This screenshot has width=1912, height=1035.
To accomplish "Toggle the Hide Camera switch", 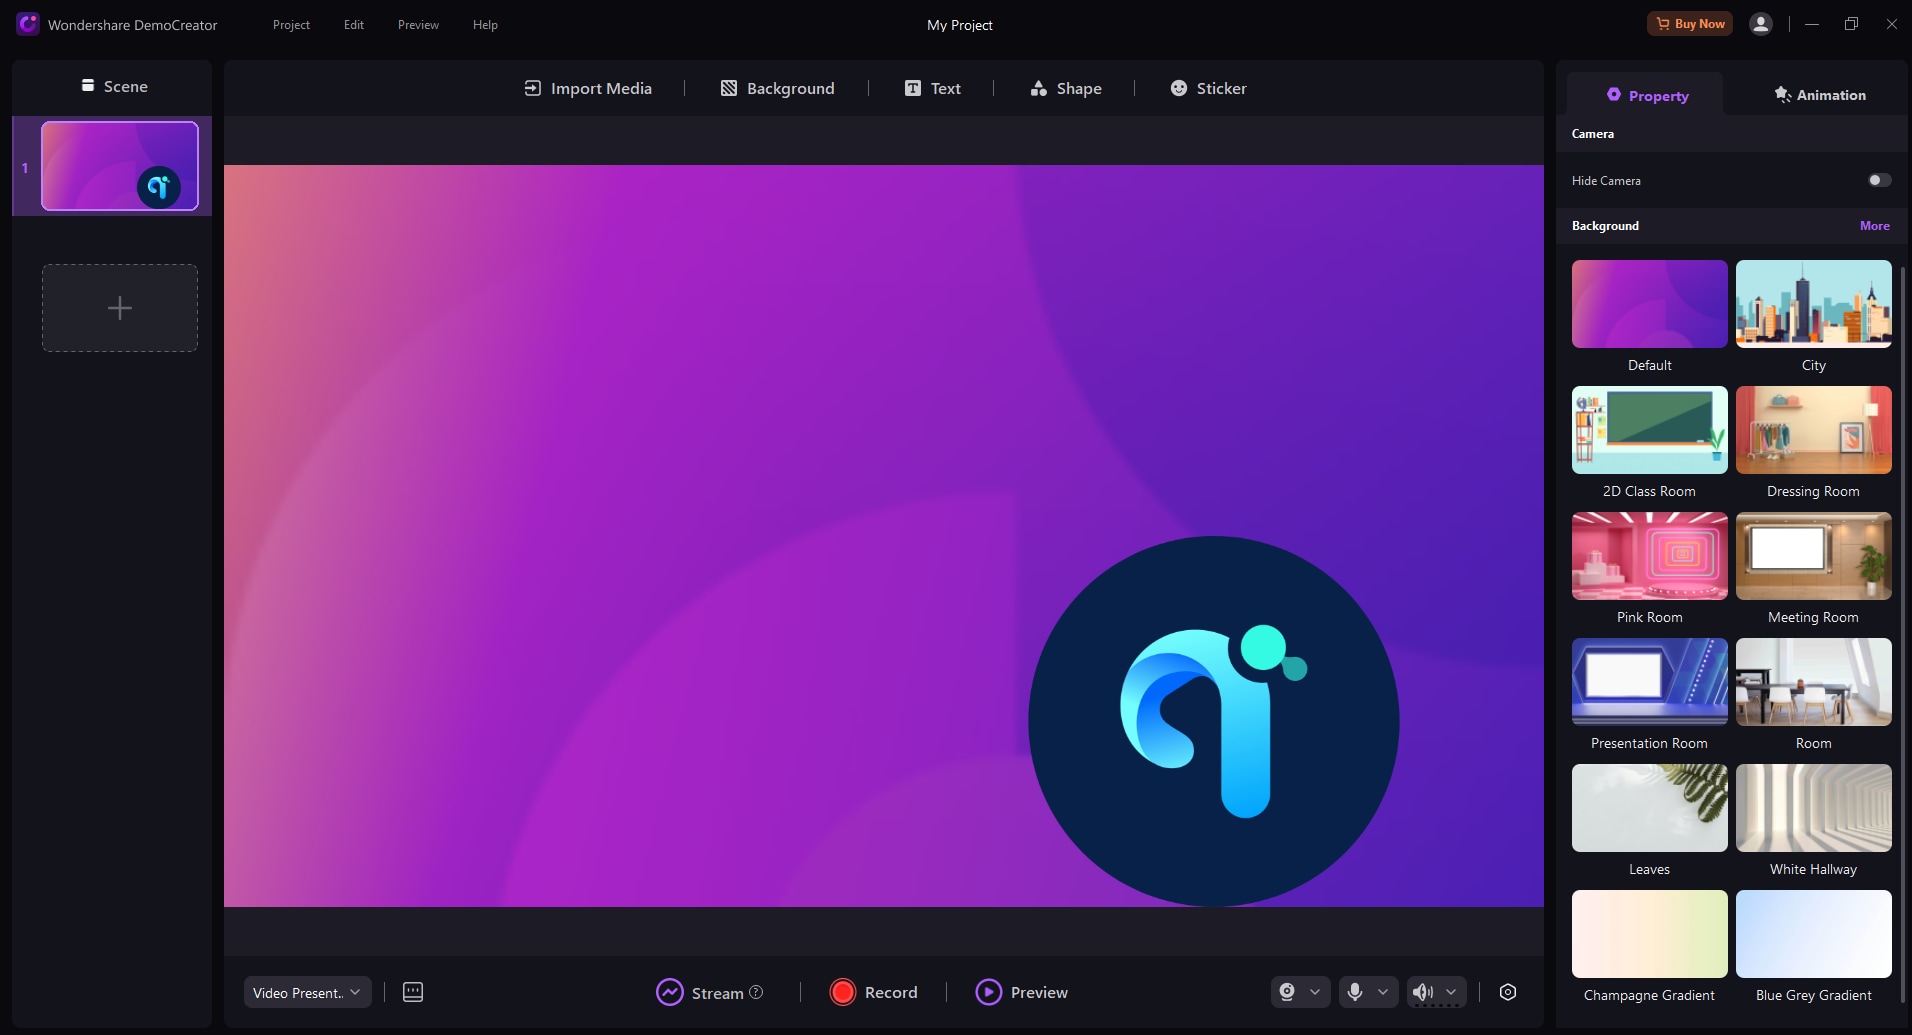I will (x=1879, y=180).
